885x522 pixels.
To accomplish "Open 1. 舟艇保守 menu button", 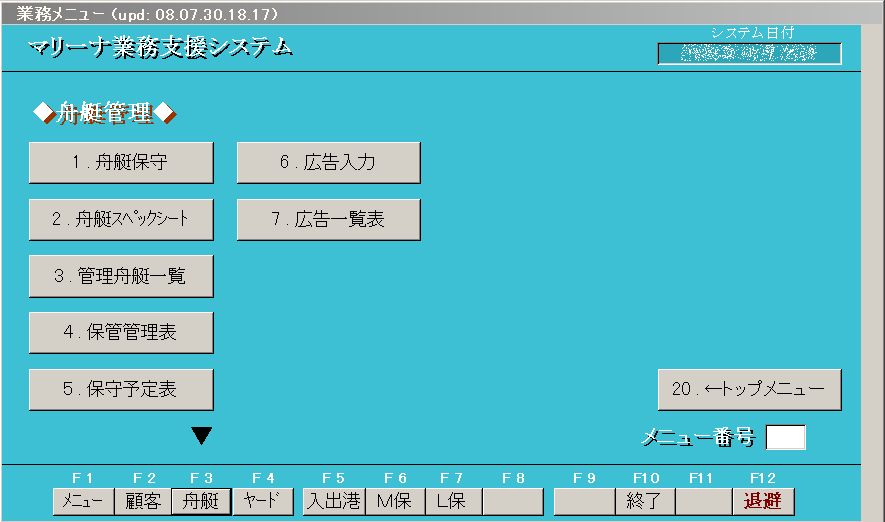I will (x=121, y=163).
